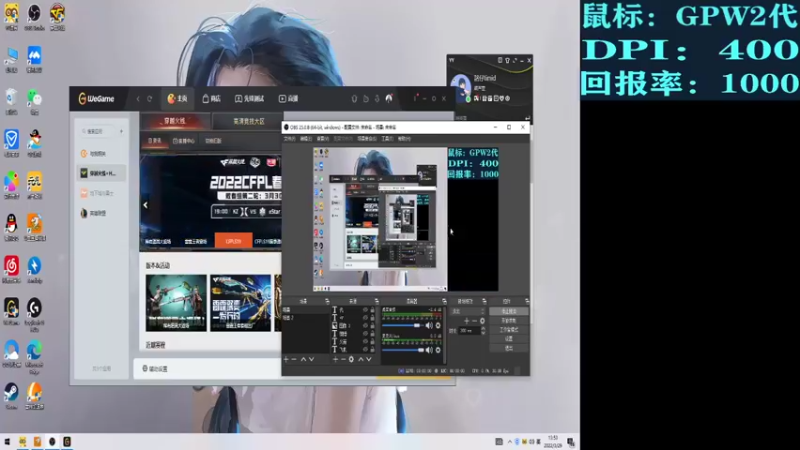Viewport: 800px width, 450px height.
Task: Open the clock and date in taskbar
Action: 553,442
